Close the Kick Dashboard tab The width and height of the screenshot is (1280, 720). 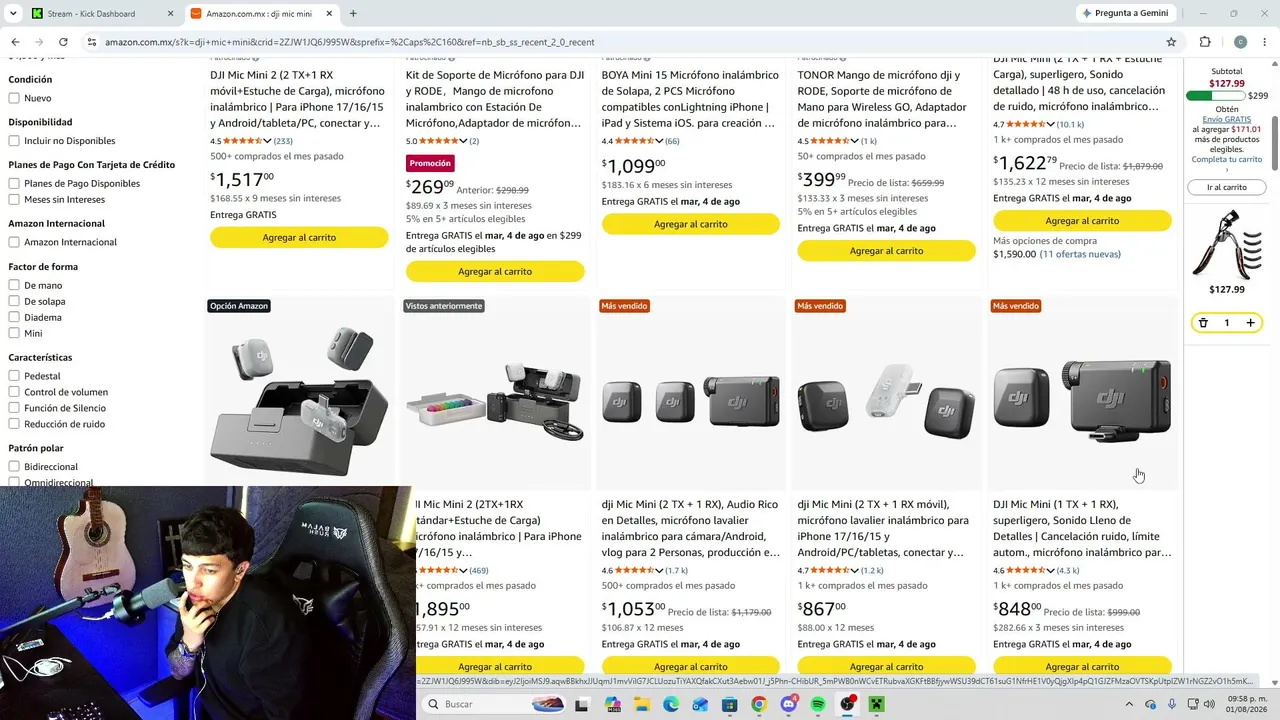[170, 14]
